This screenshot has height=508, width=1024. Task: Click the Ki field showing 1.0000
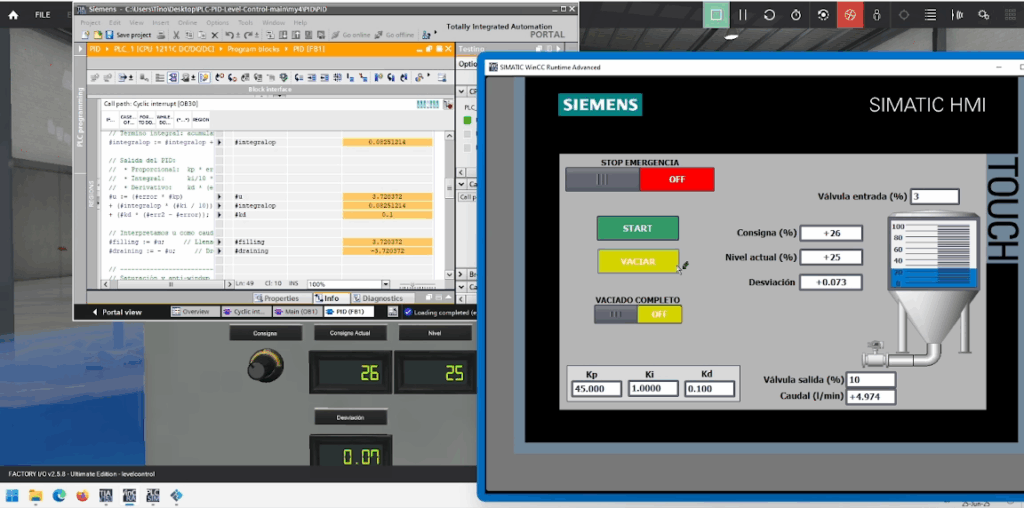[653, 389]
